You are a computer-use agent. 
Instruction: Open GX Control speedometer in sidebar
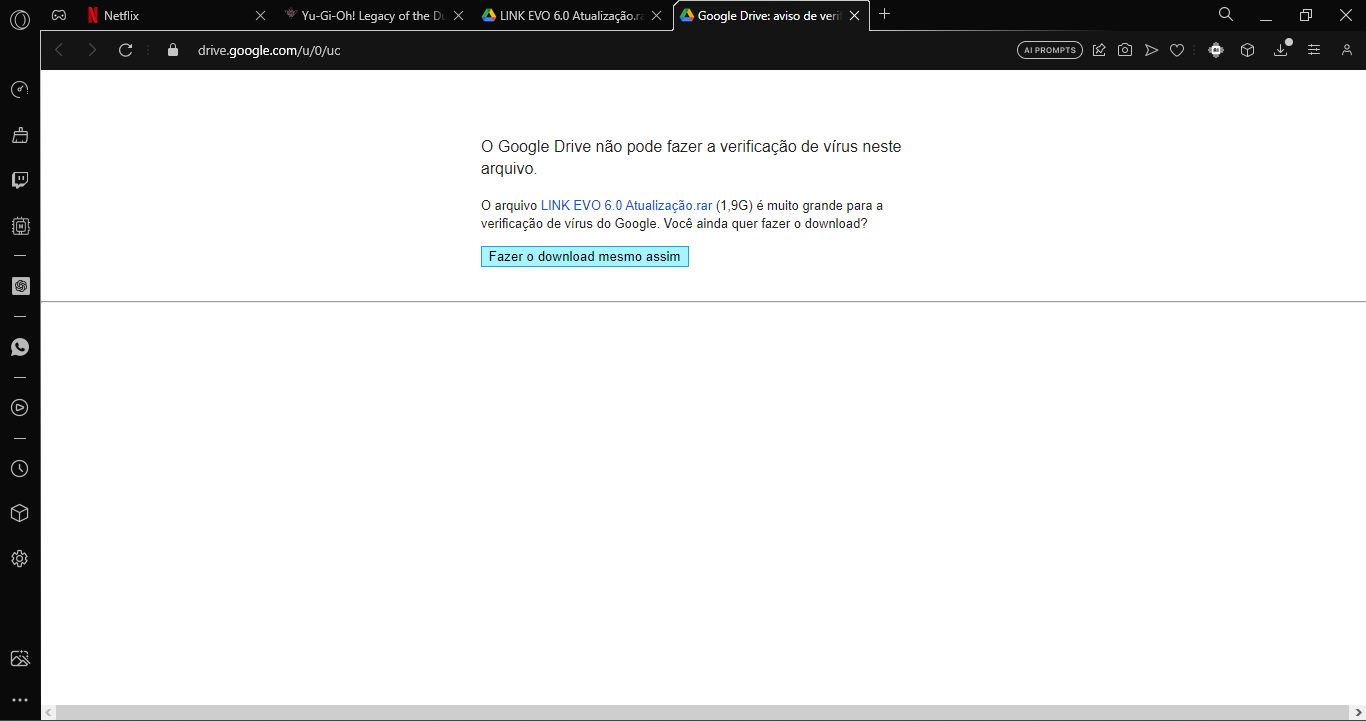coord(20,90)
